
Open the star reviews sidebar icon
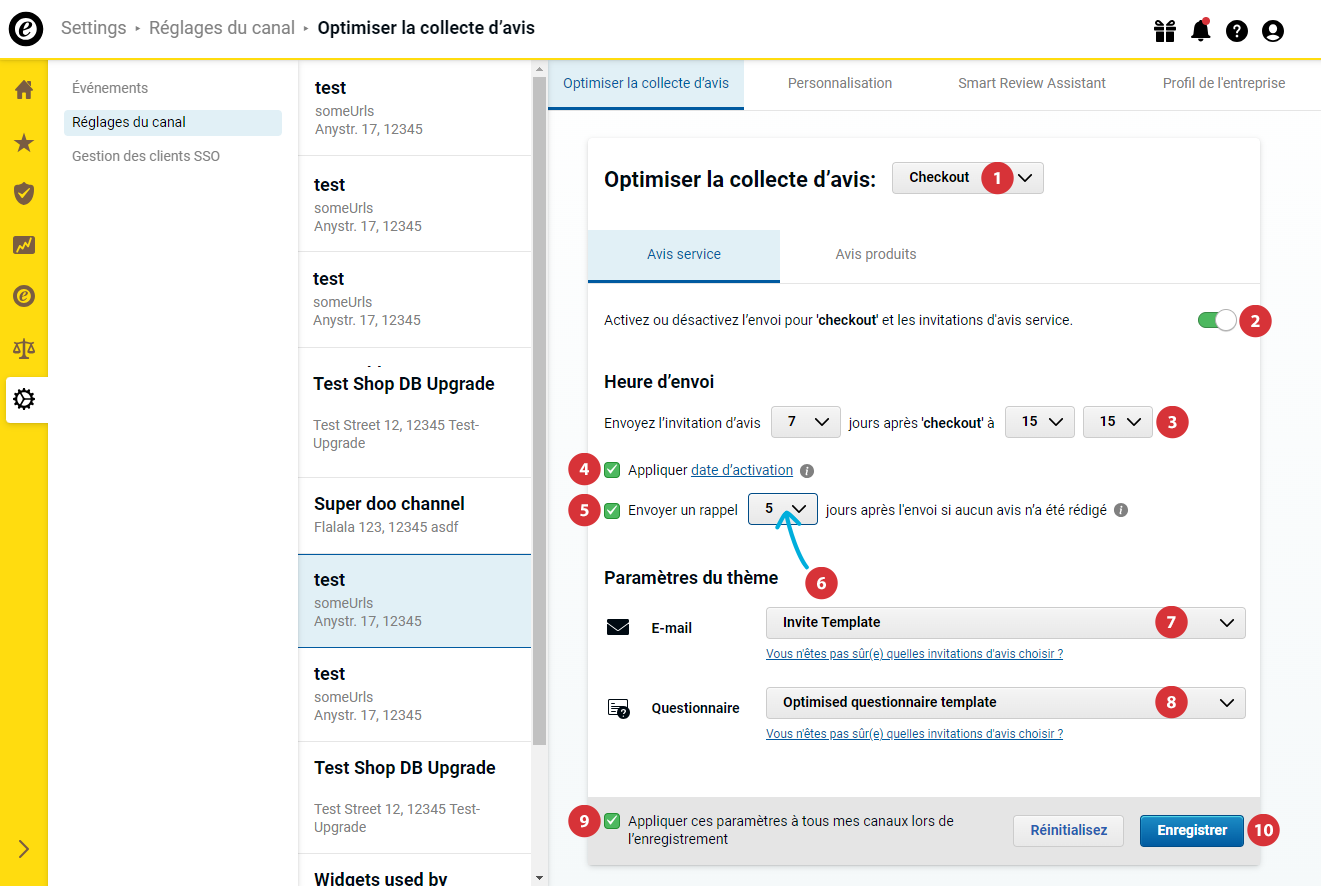(24, 143)
